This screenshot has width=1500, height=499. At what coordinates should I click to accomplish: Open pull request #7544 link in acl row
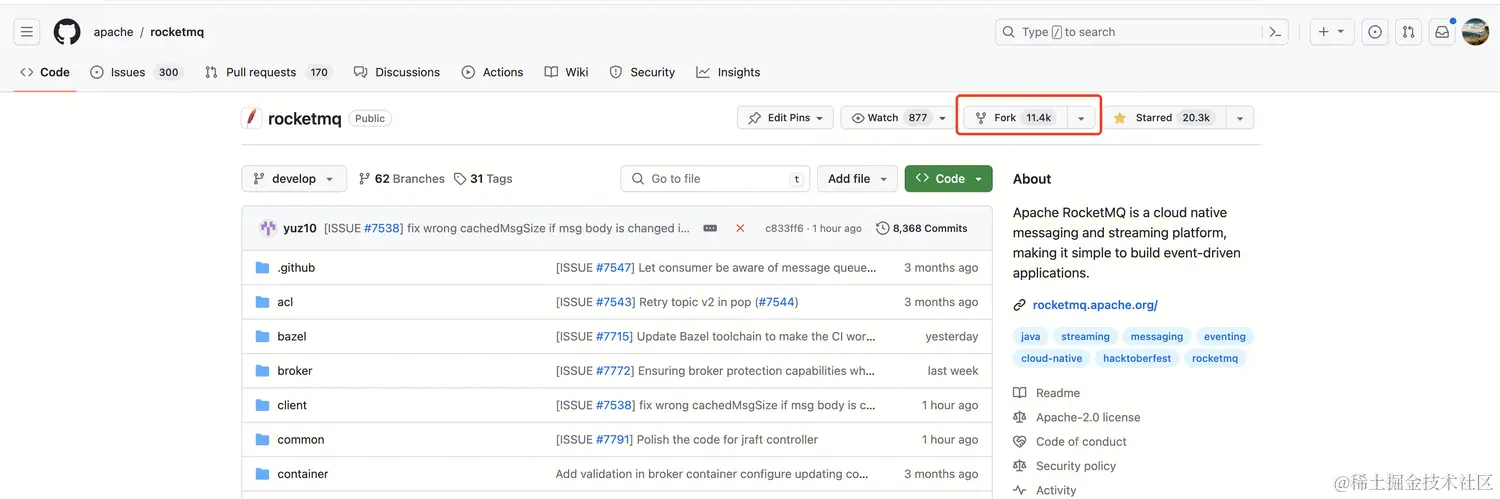click(776, 302)
